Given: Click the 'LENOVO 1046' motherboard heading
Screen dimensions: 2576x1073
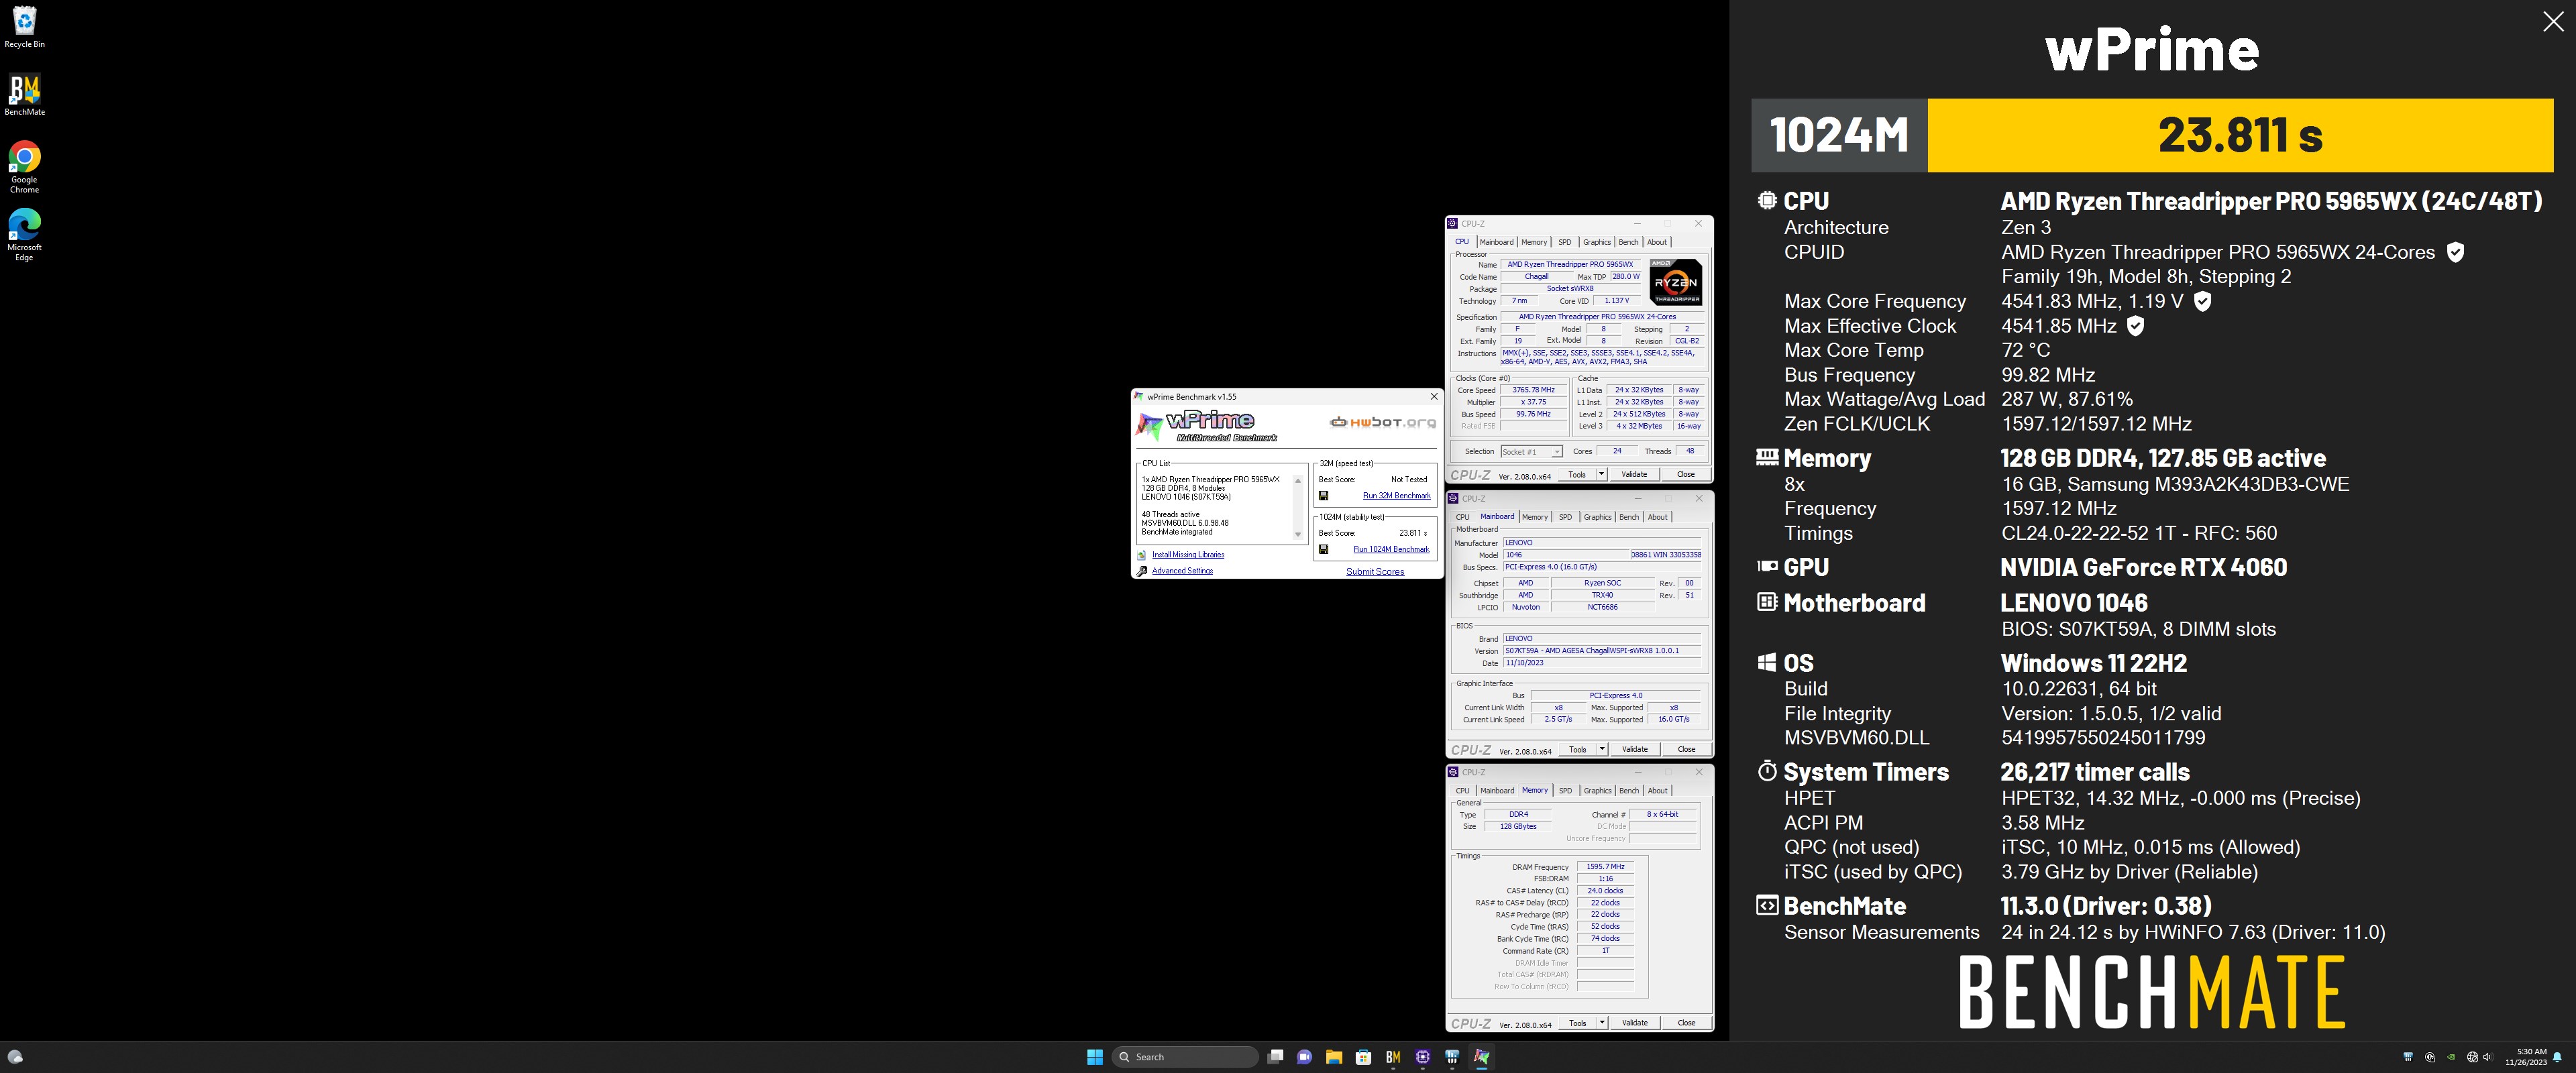Looking at the screenshot, I should pos(2073,603).
